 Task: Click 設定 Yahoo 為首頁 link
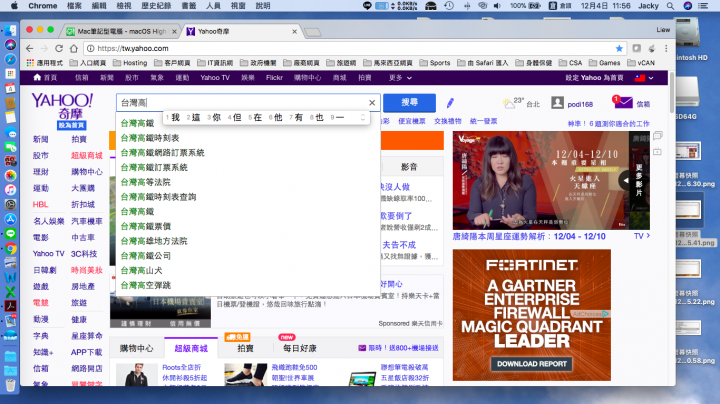pyautogui.click(x=594, y=78)
